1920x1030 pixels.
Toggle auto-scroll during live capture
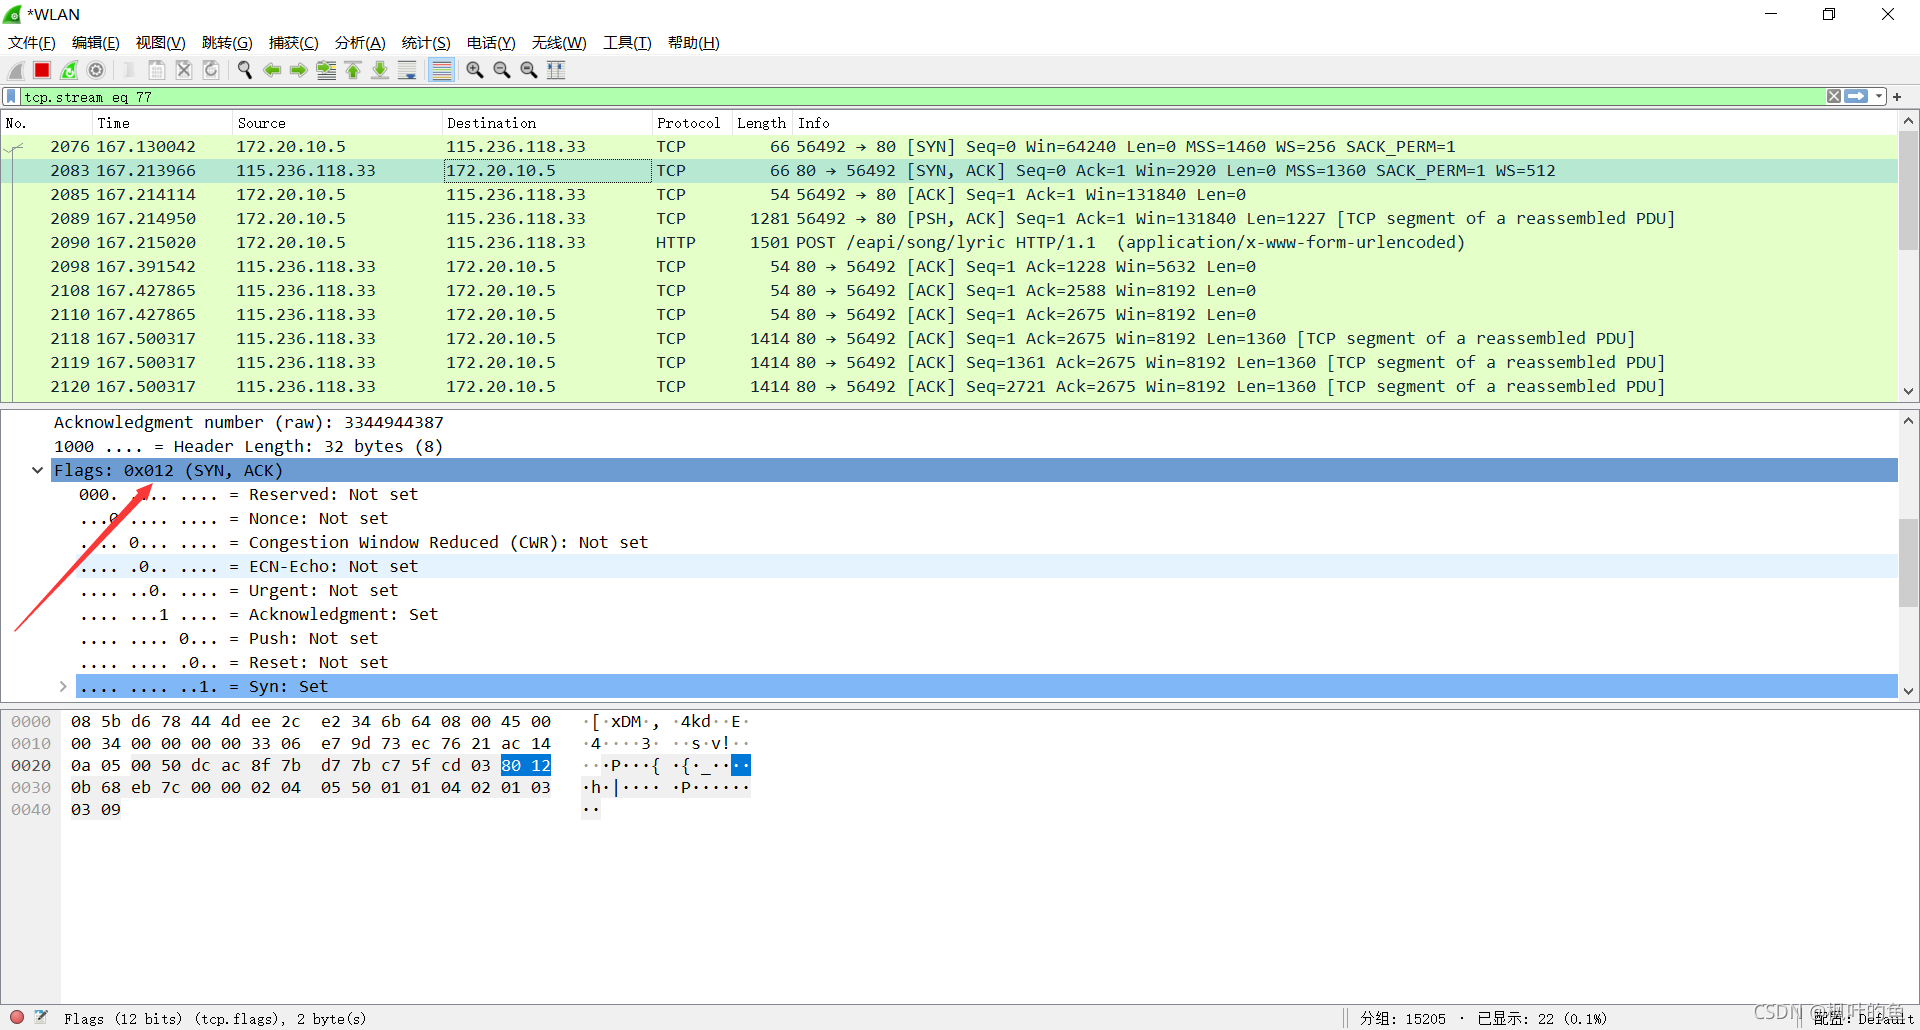407,70
